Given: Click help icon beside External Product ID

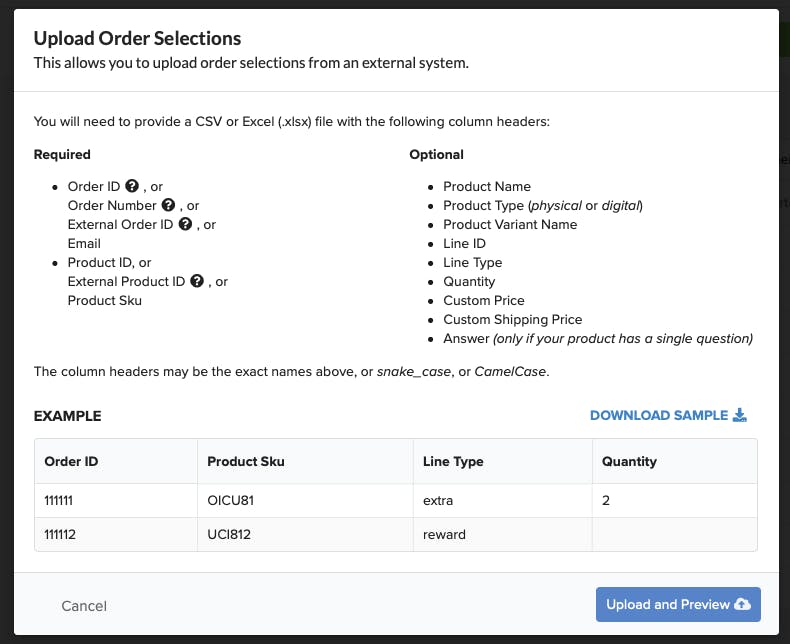Looking at the screenshot, I should [x=197, y=281].
